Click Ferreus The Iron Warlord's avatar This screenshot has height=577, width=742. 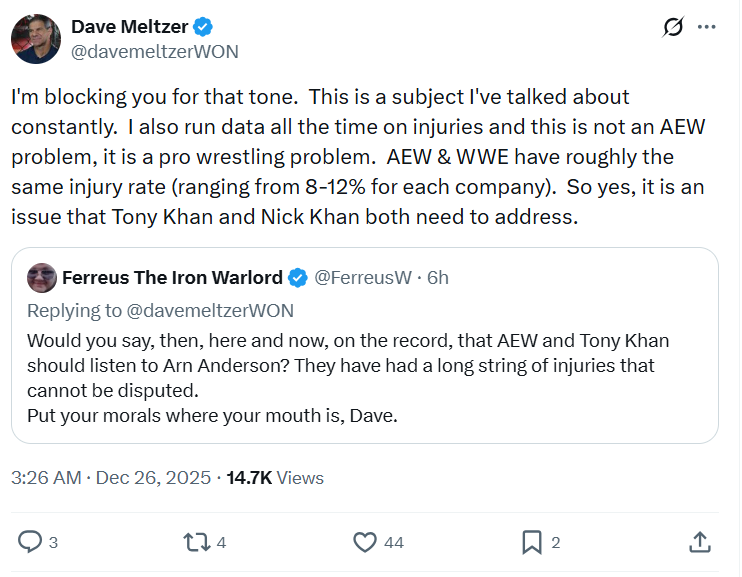pyautogui.click(x=42, y=278)
